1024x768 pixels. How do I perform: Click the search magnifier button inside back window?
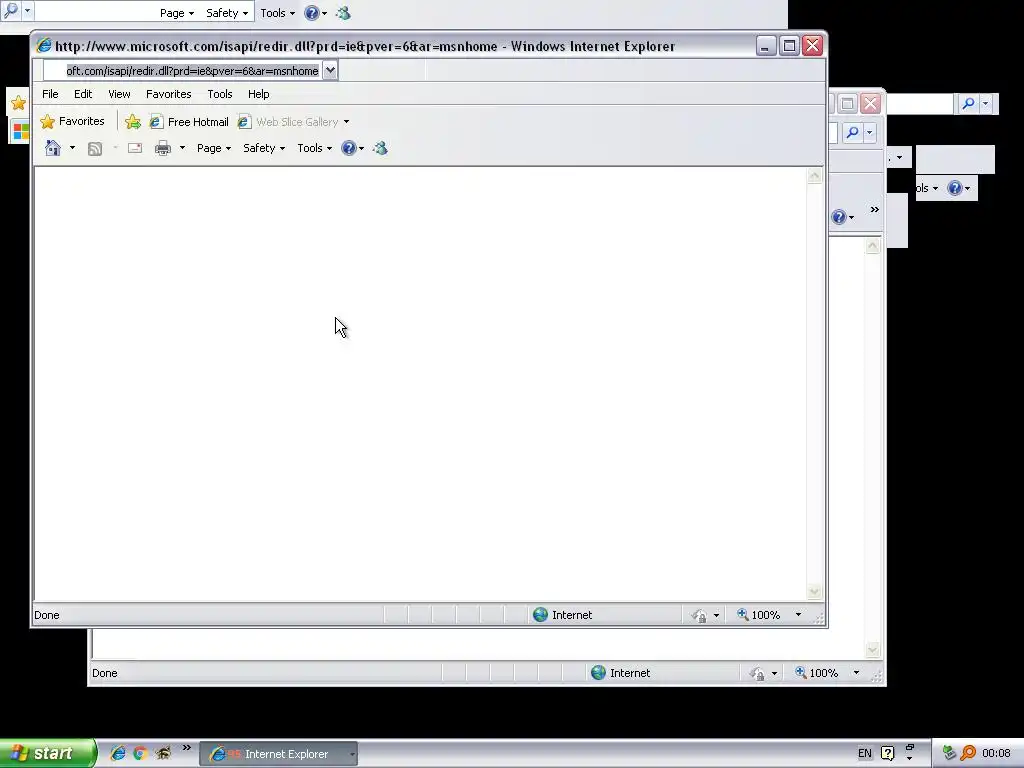[x=853, y=133]
